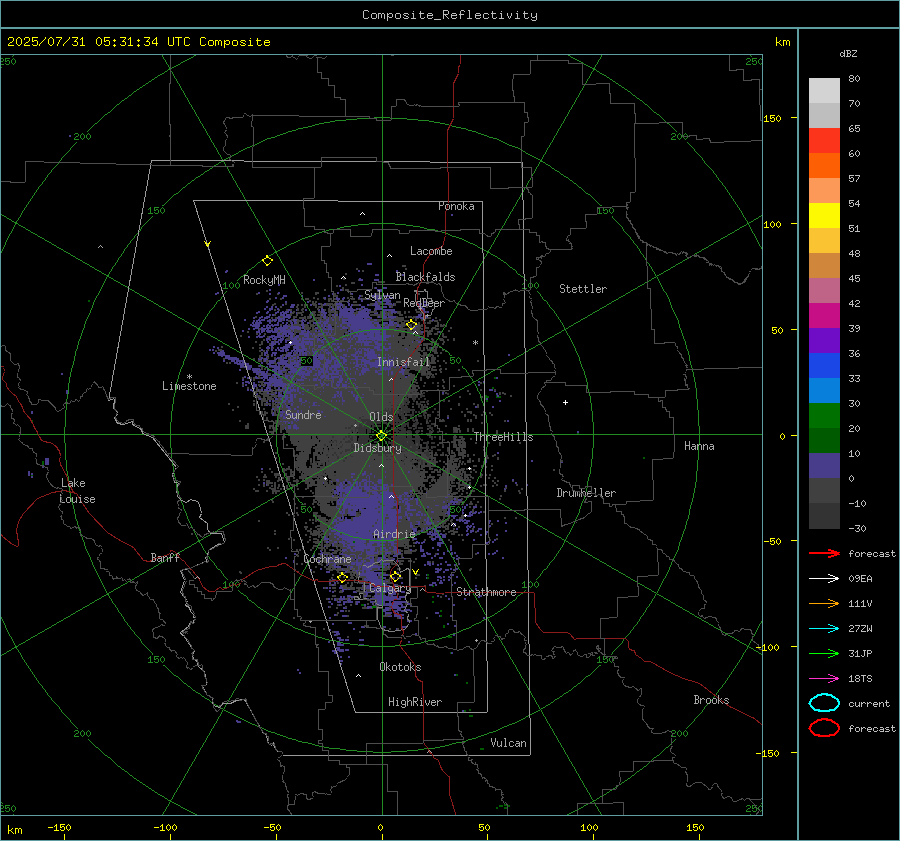Click the yellow diamond marker near RockyMH
Viewport: 900px width, 841px height.
267,261
